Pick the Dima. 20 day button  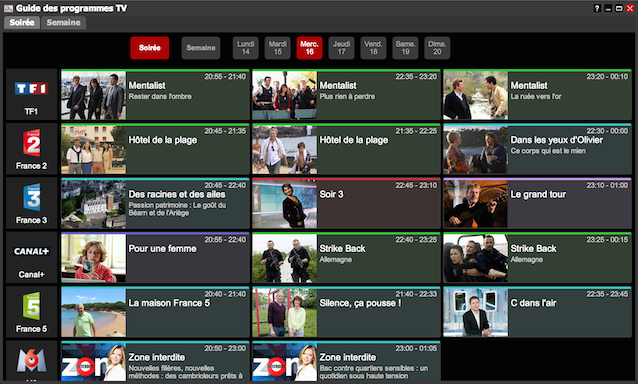click(x=437, y=48)
